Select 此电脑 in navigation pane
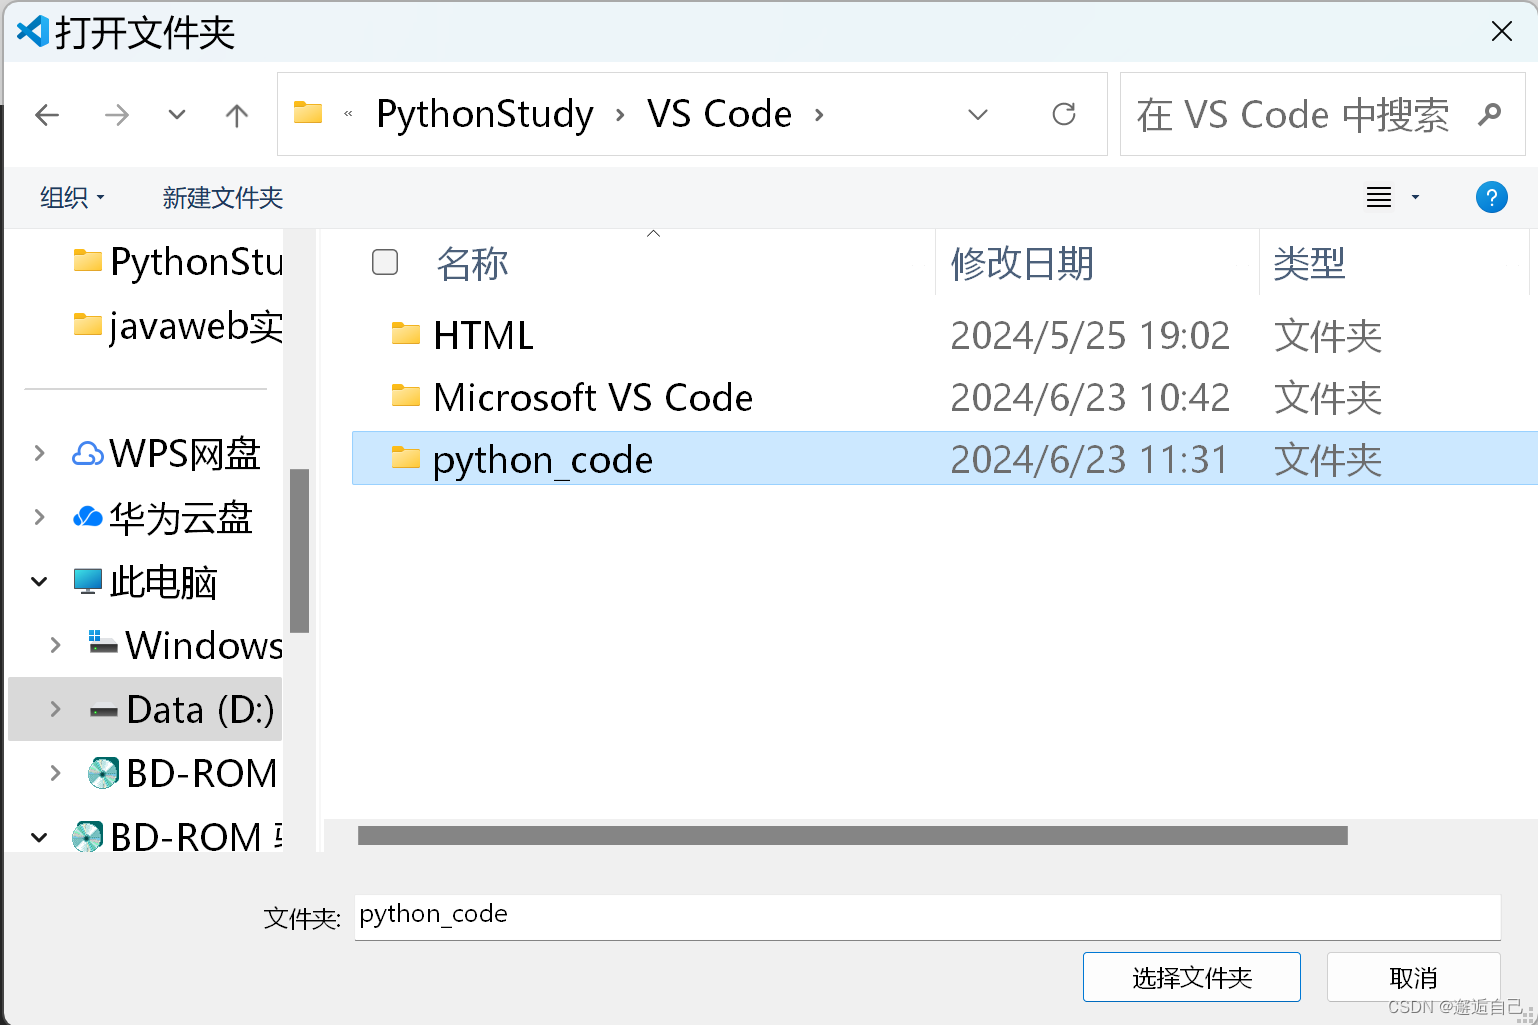 [162, 582]
